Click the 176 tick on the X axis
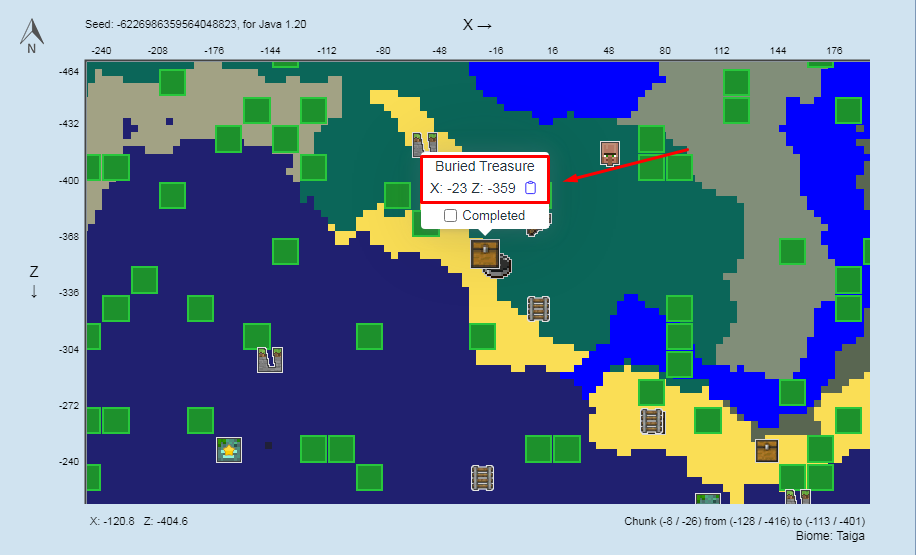This screenshot has height=555, width=916. click(834, 51)
